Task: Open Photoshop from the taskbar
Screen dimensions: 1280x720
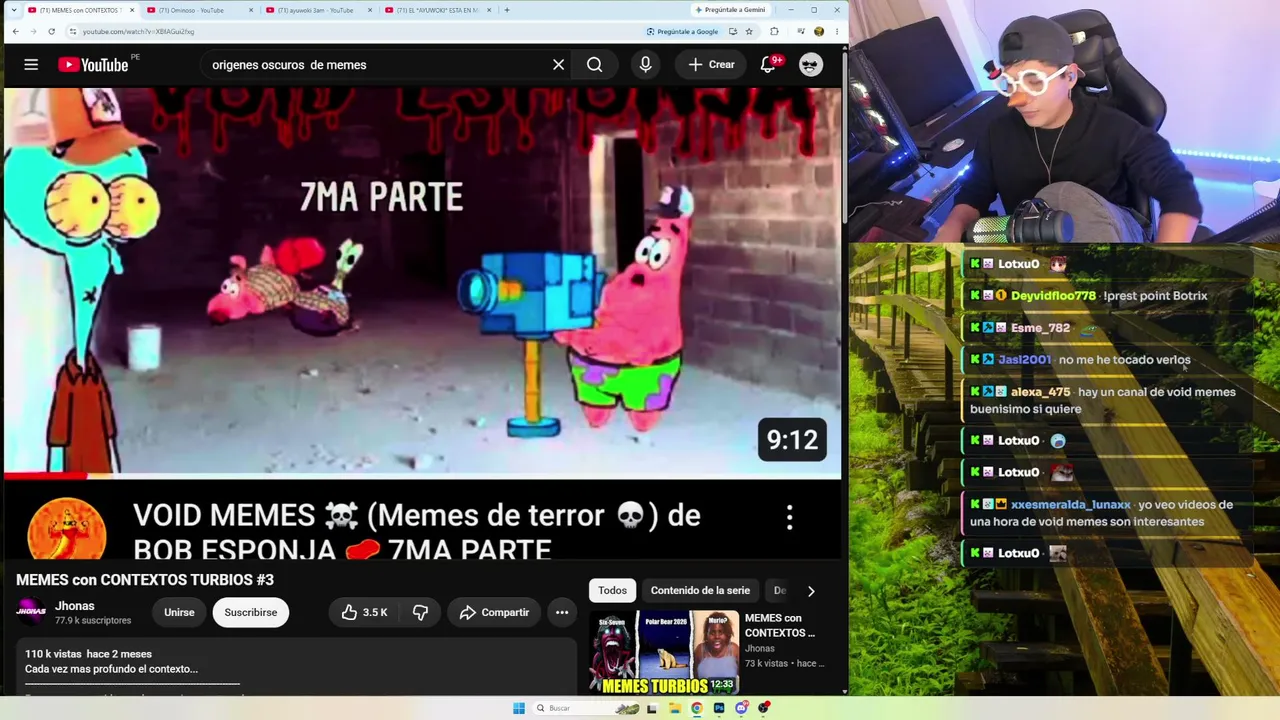Action: (x=719, y=708)
